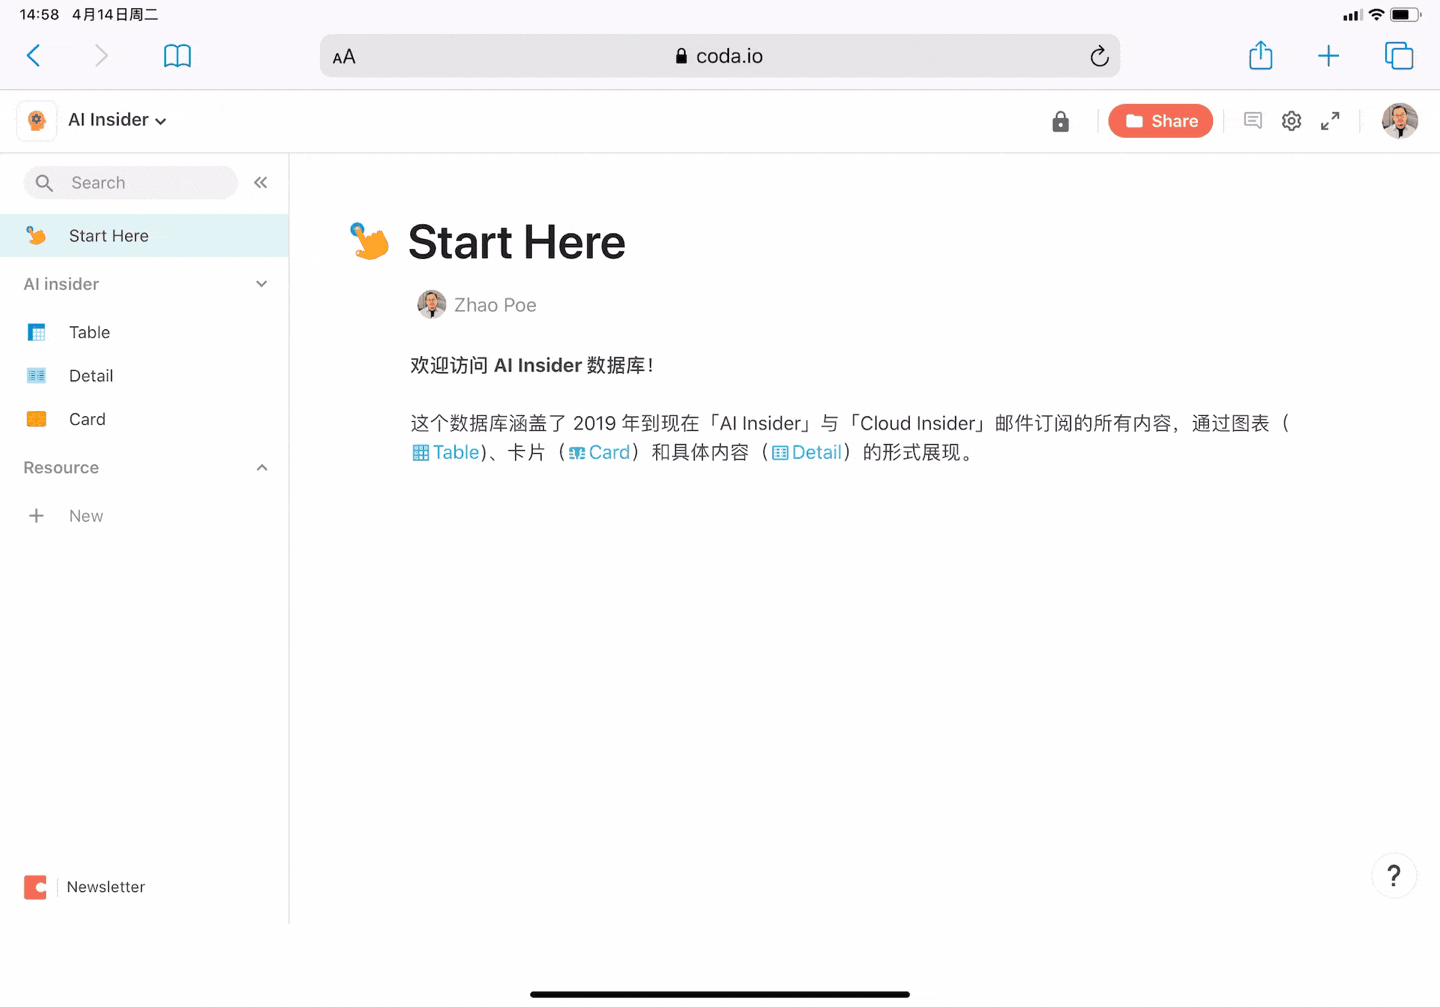Open doc settings gear icon

(1292, 121)
